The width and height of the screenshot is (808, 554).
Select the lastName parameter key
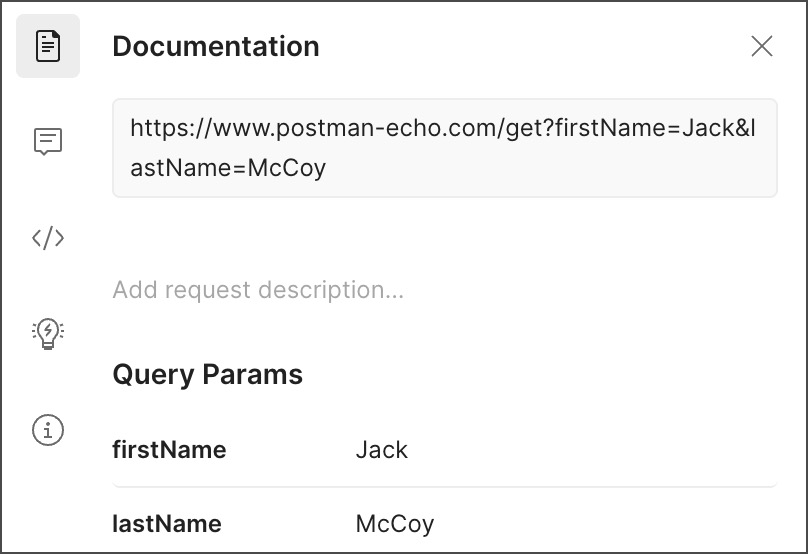pyautogui.click(x=167, y=524)
